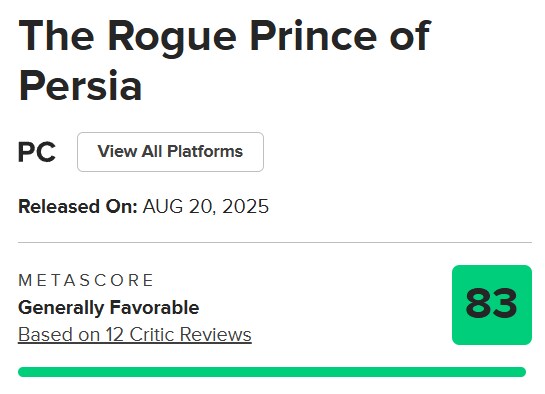Click the View All Platforms button
The height and width of the screenshot is (394, 545).
170,152
